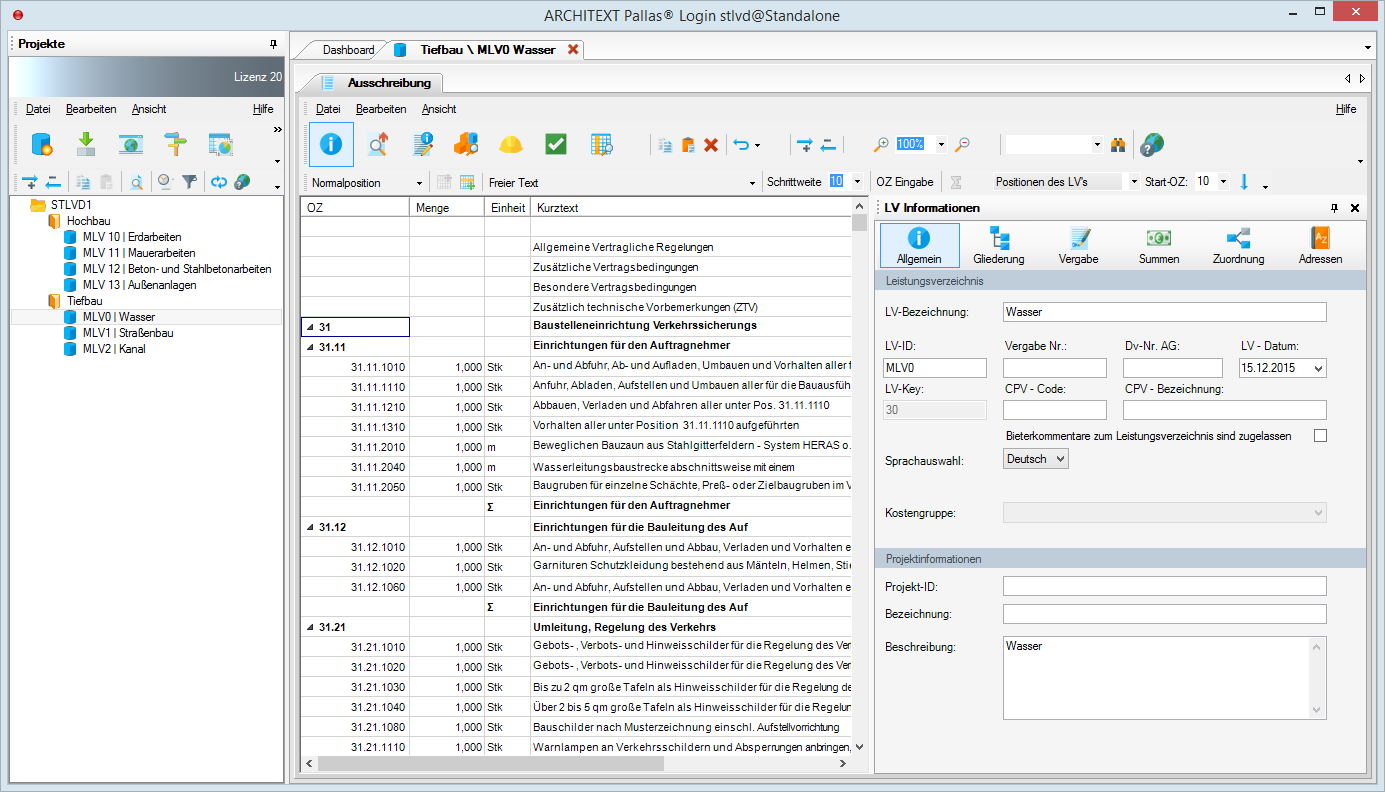Enable the Bieterkommentare zugelassen checkbox
This screenshot has height=792, width=1385.
click(x=1320, y=436)
